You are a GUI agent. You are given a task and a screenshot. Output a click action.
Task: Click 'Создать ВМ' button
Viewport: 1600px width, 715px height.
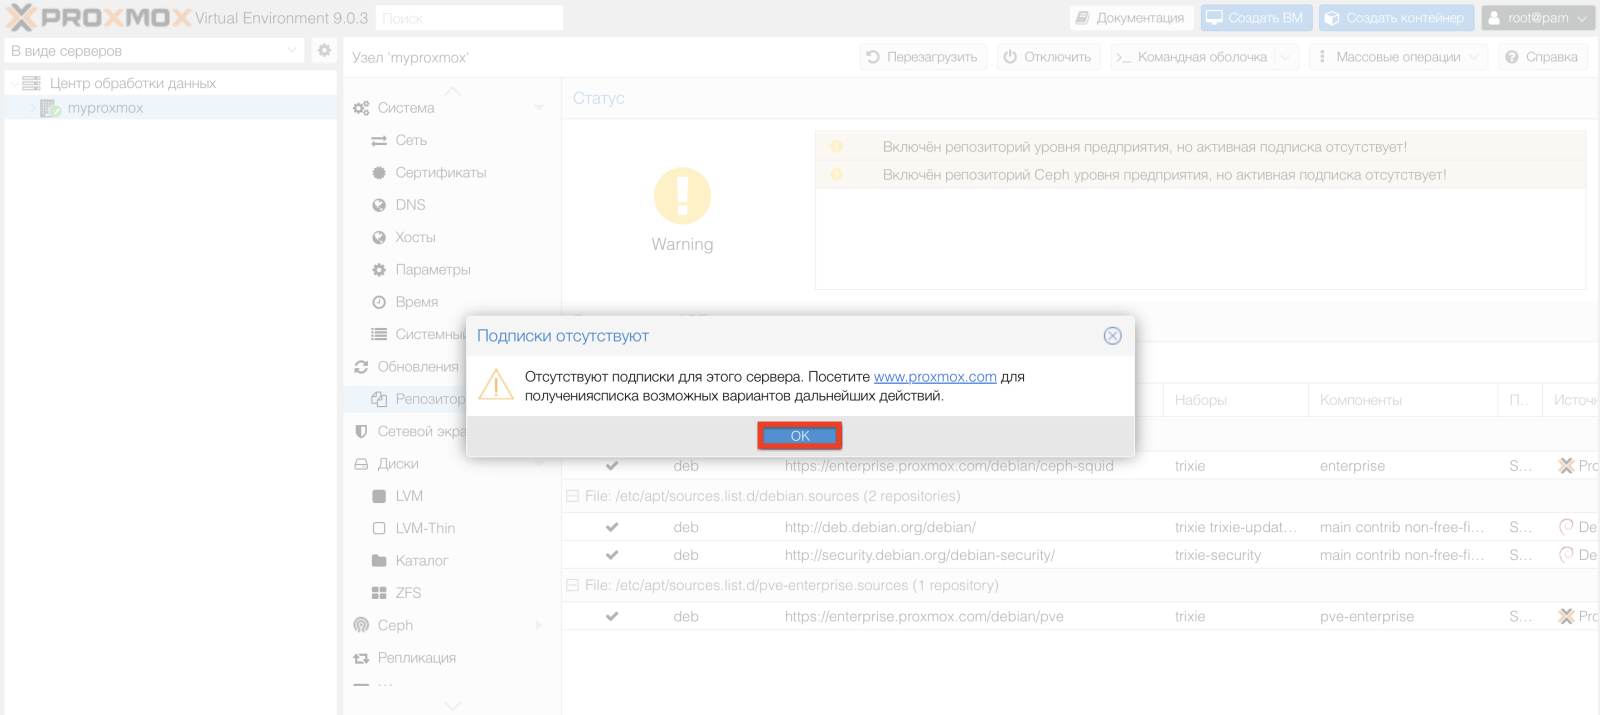(x=1255, y=18)
